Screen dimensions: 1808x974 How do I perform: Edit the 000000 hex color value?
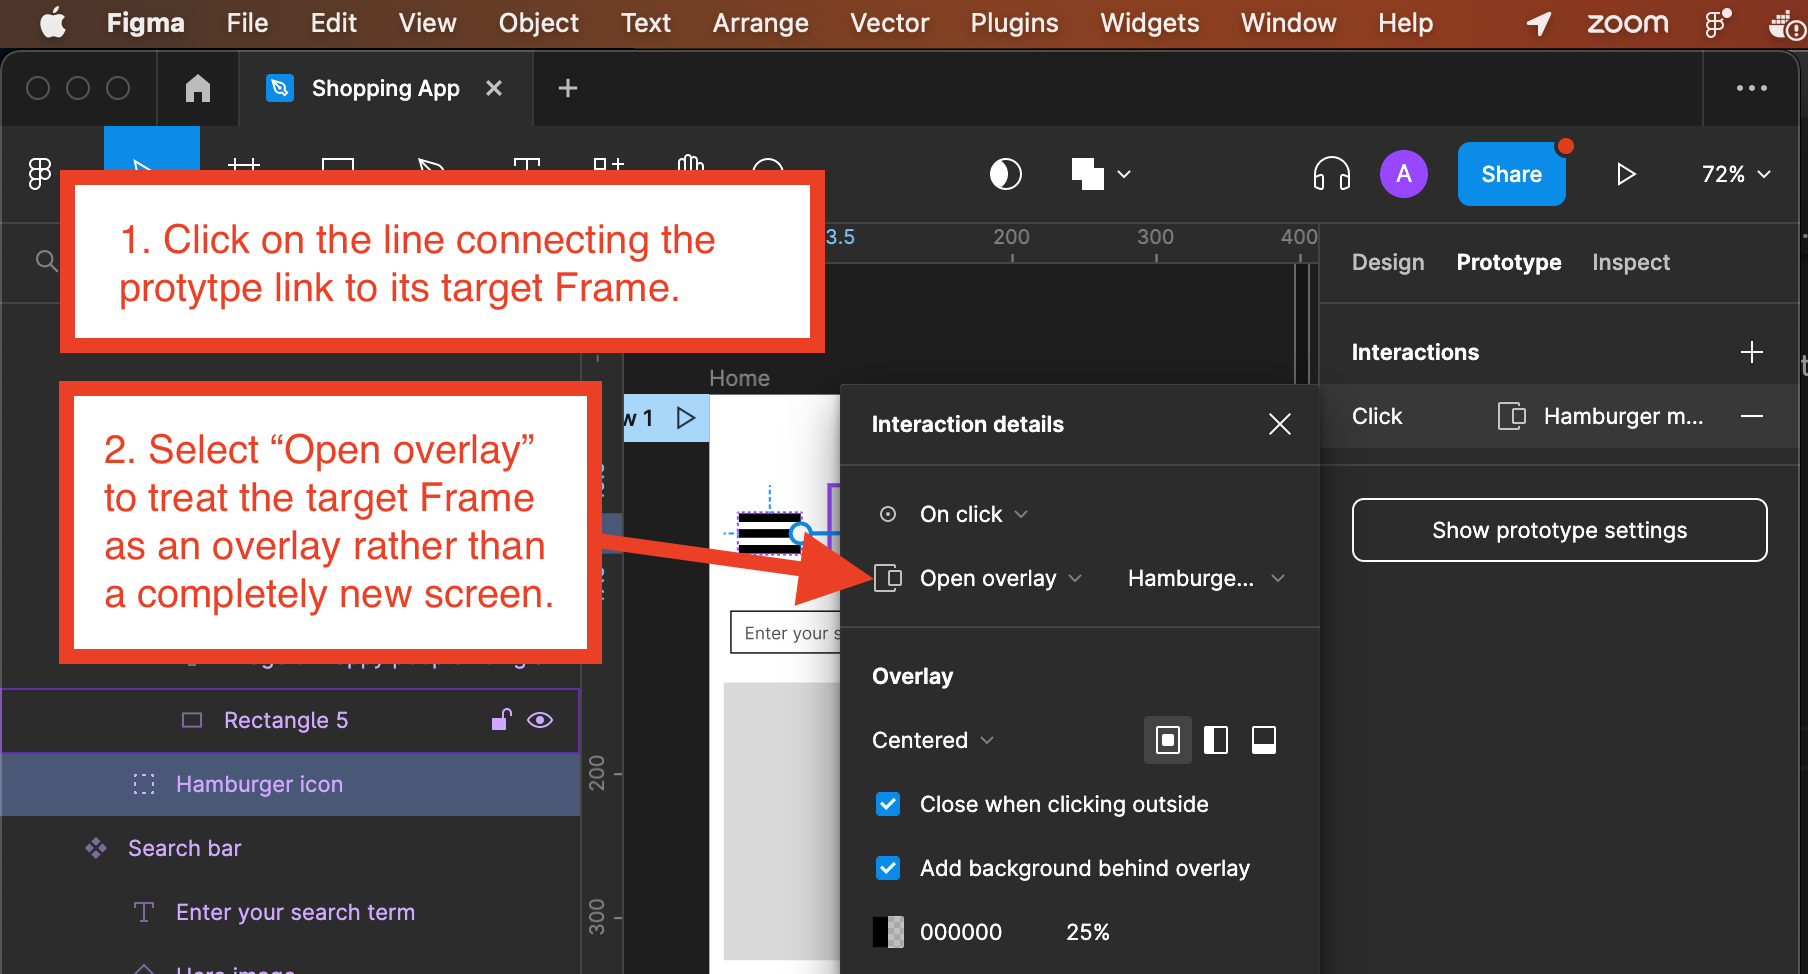pyautogui.click(x=960, y=932)
